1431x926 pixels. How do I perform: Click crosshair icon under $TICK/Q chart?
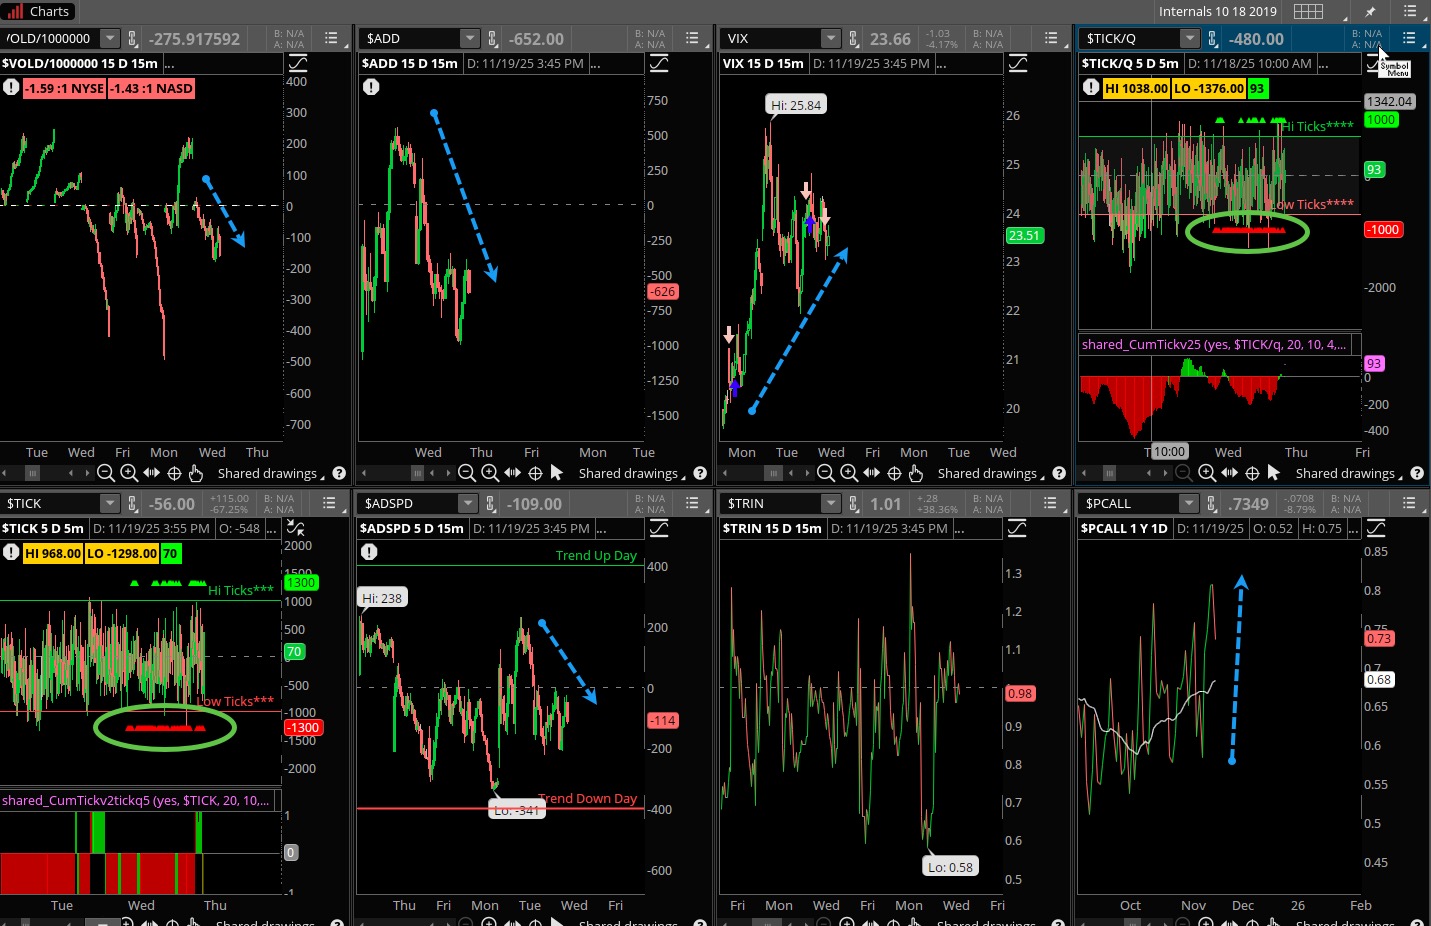pyautogui.click(x=1252, y=473)
